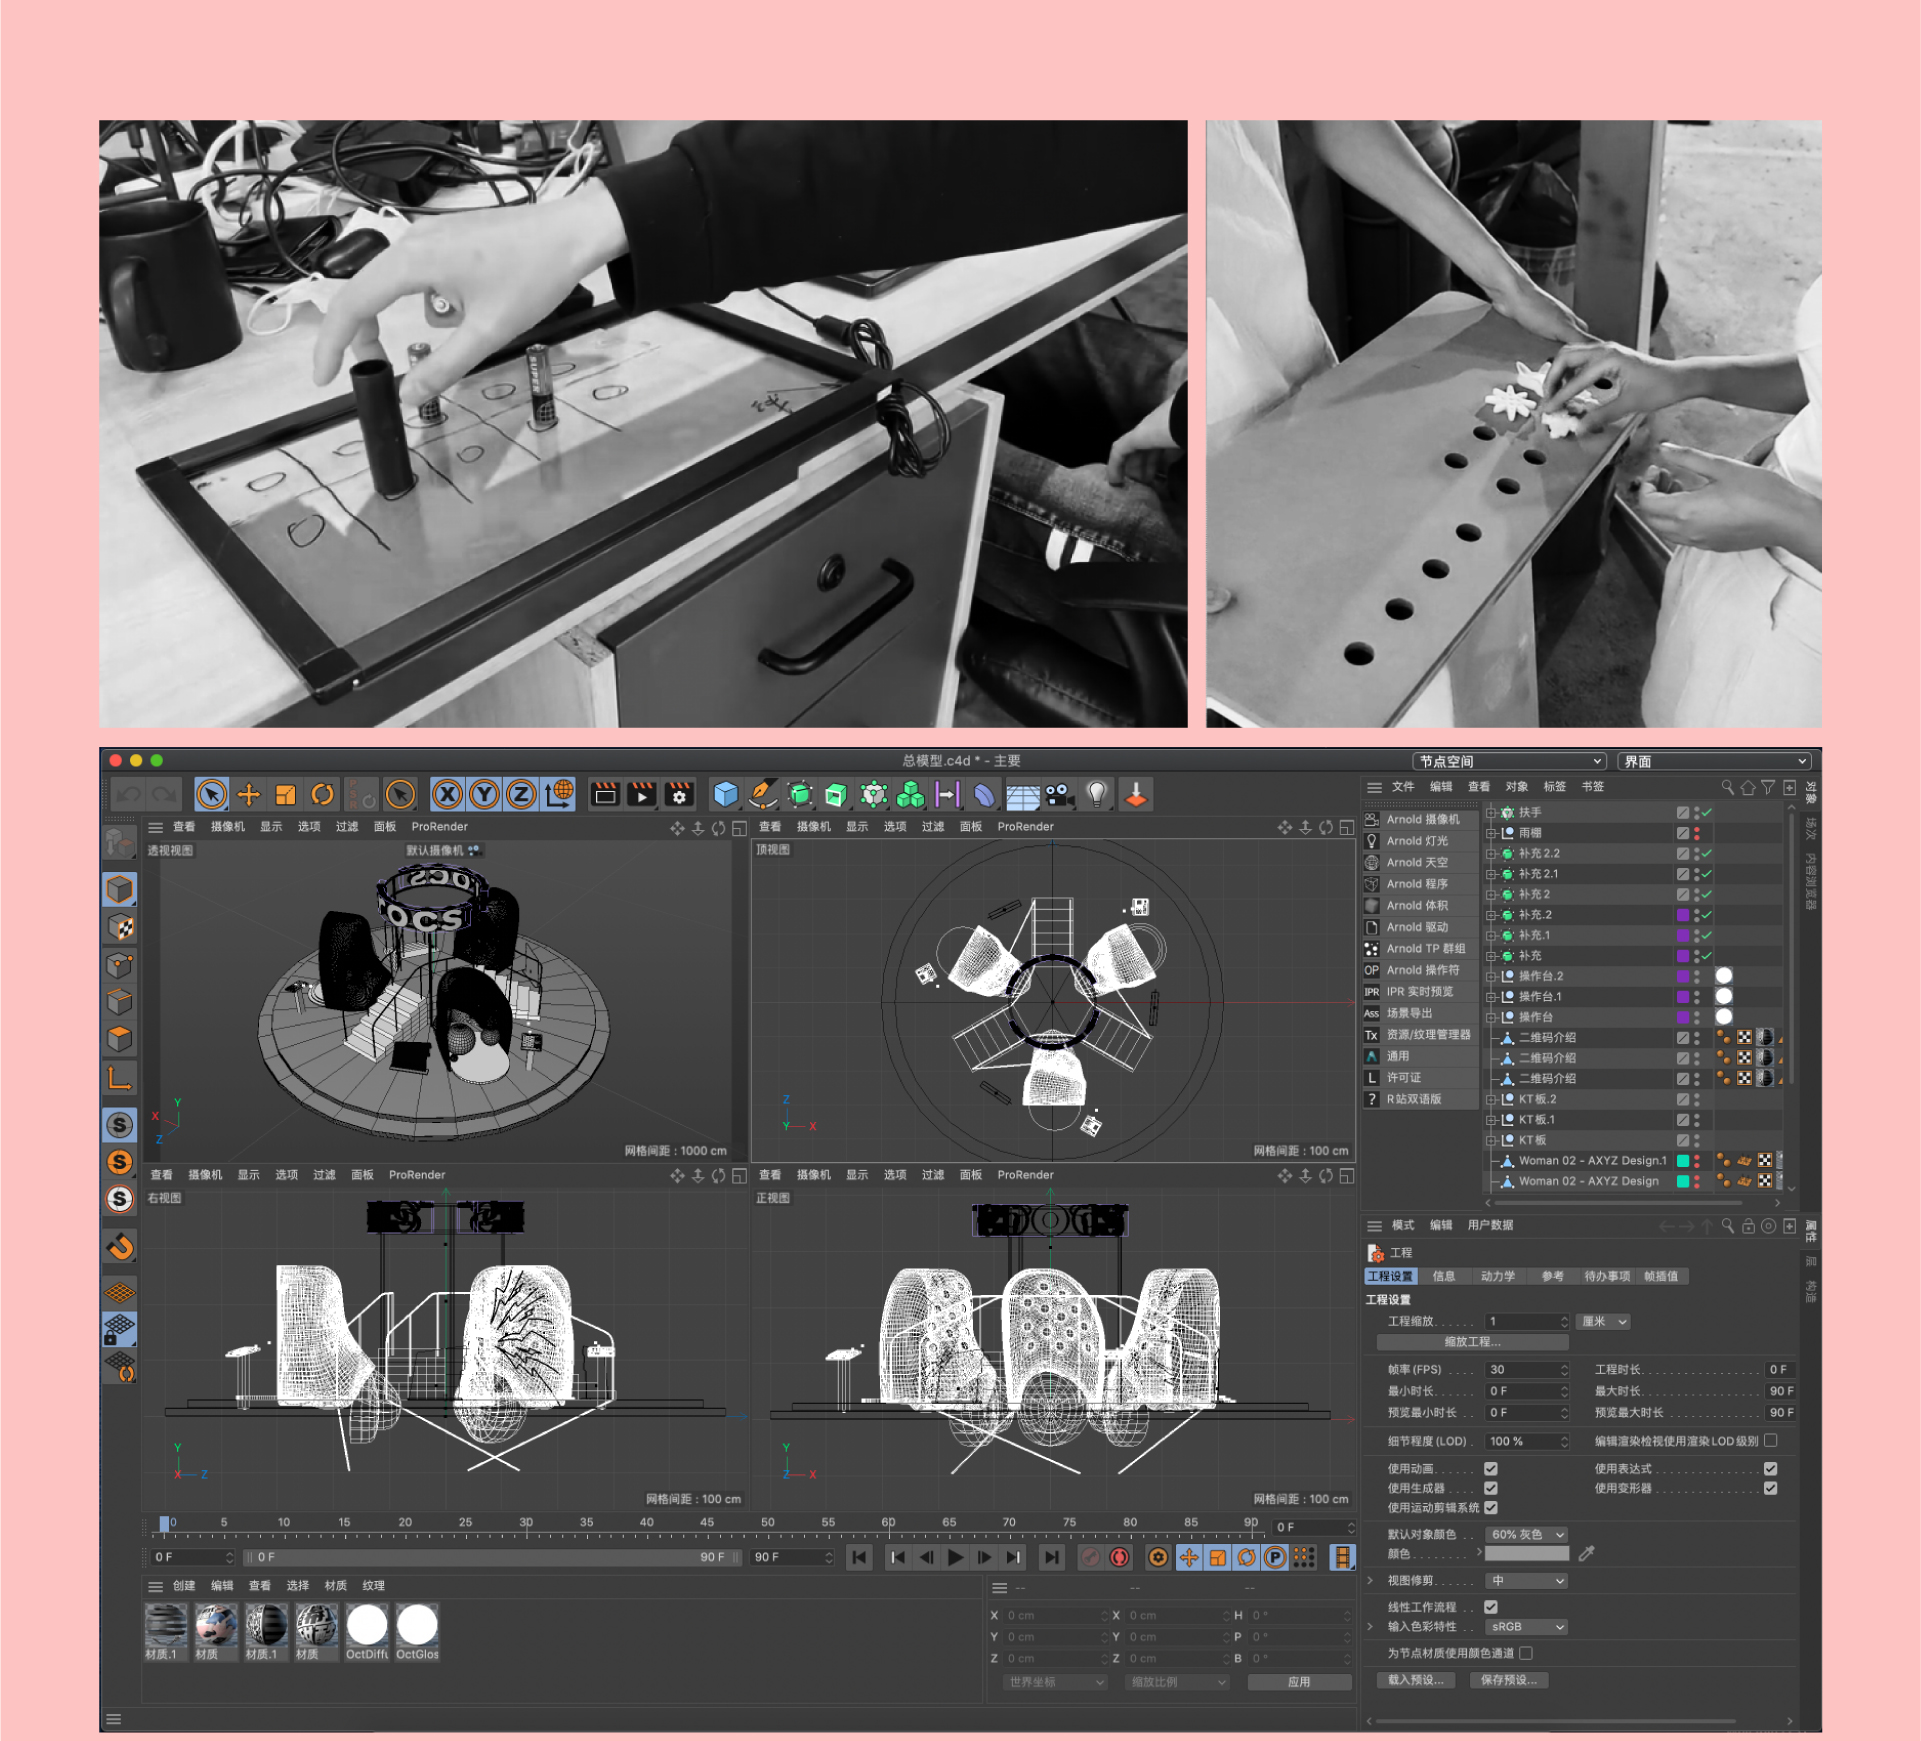
Task: Select the Rotate tool icon
Action: (x=322, y=795)
